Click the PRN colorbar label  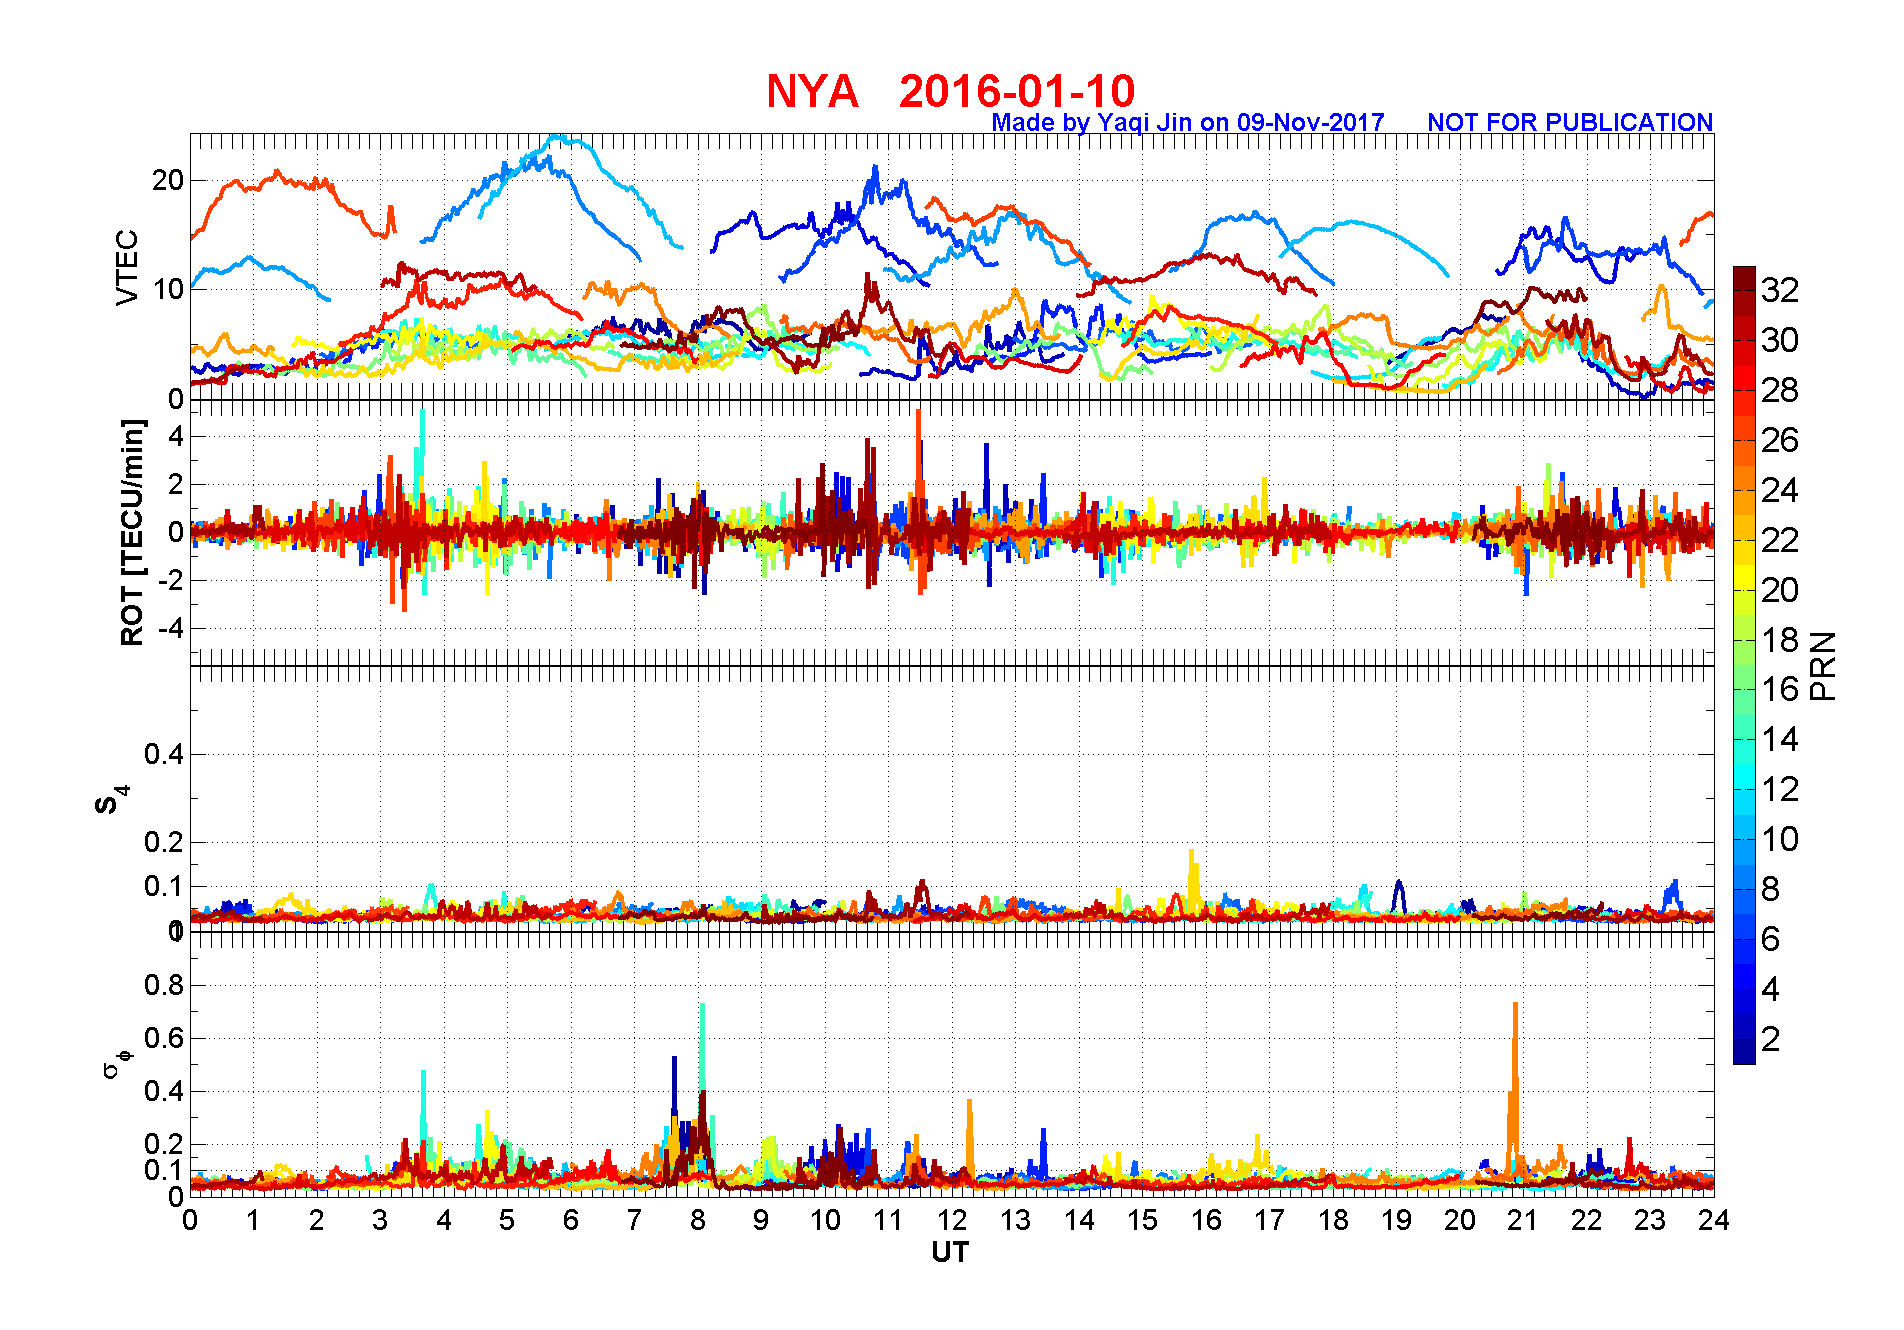pos(1824,665)
